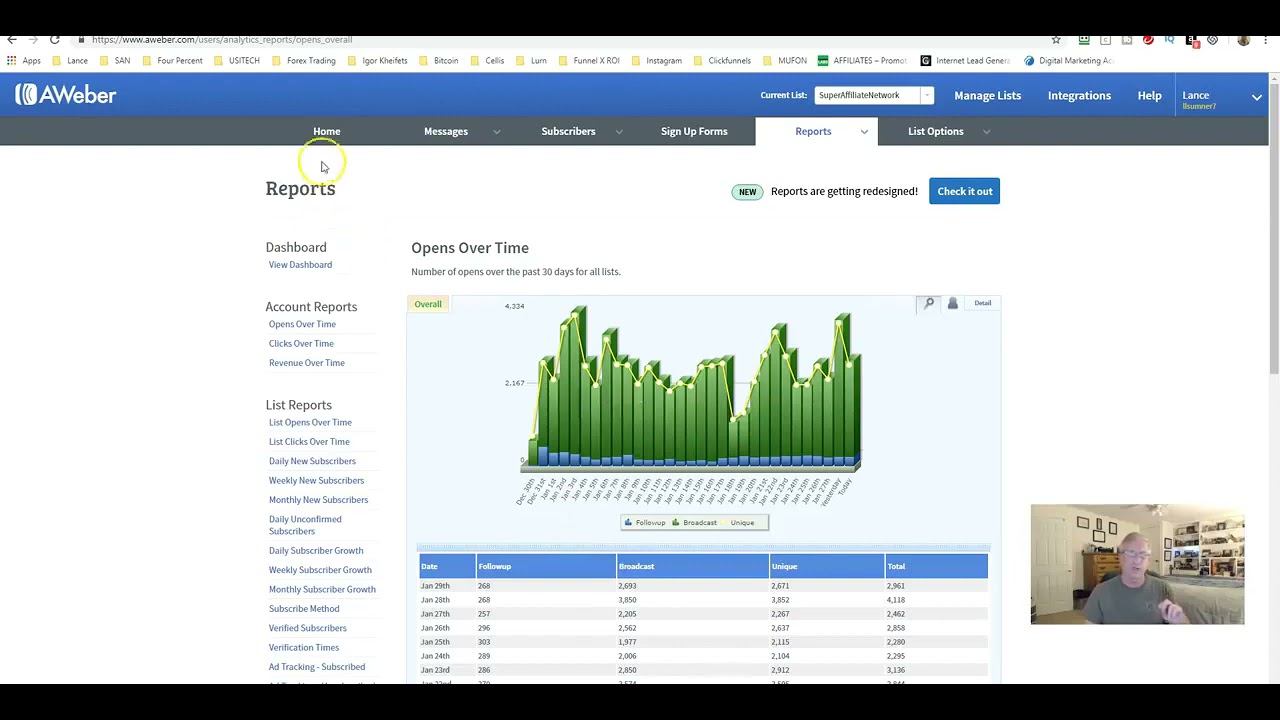Sort table by Total column header
Viewport: 1280px width, 720px height.
tap(936, 566)
